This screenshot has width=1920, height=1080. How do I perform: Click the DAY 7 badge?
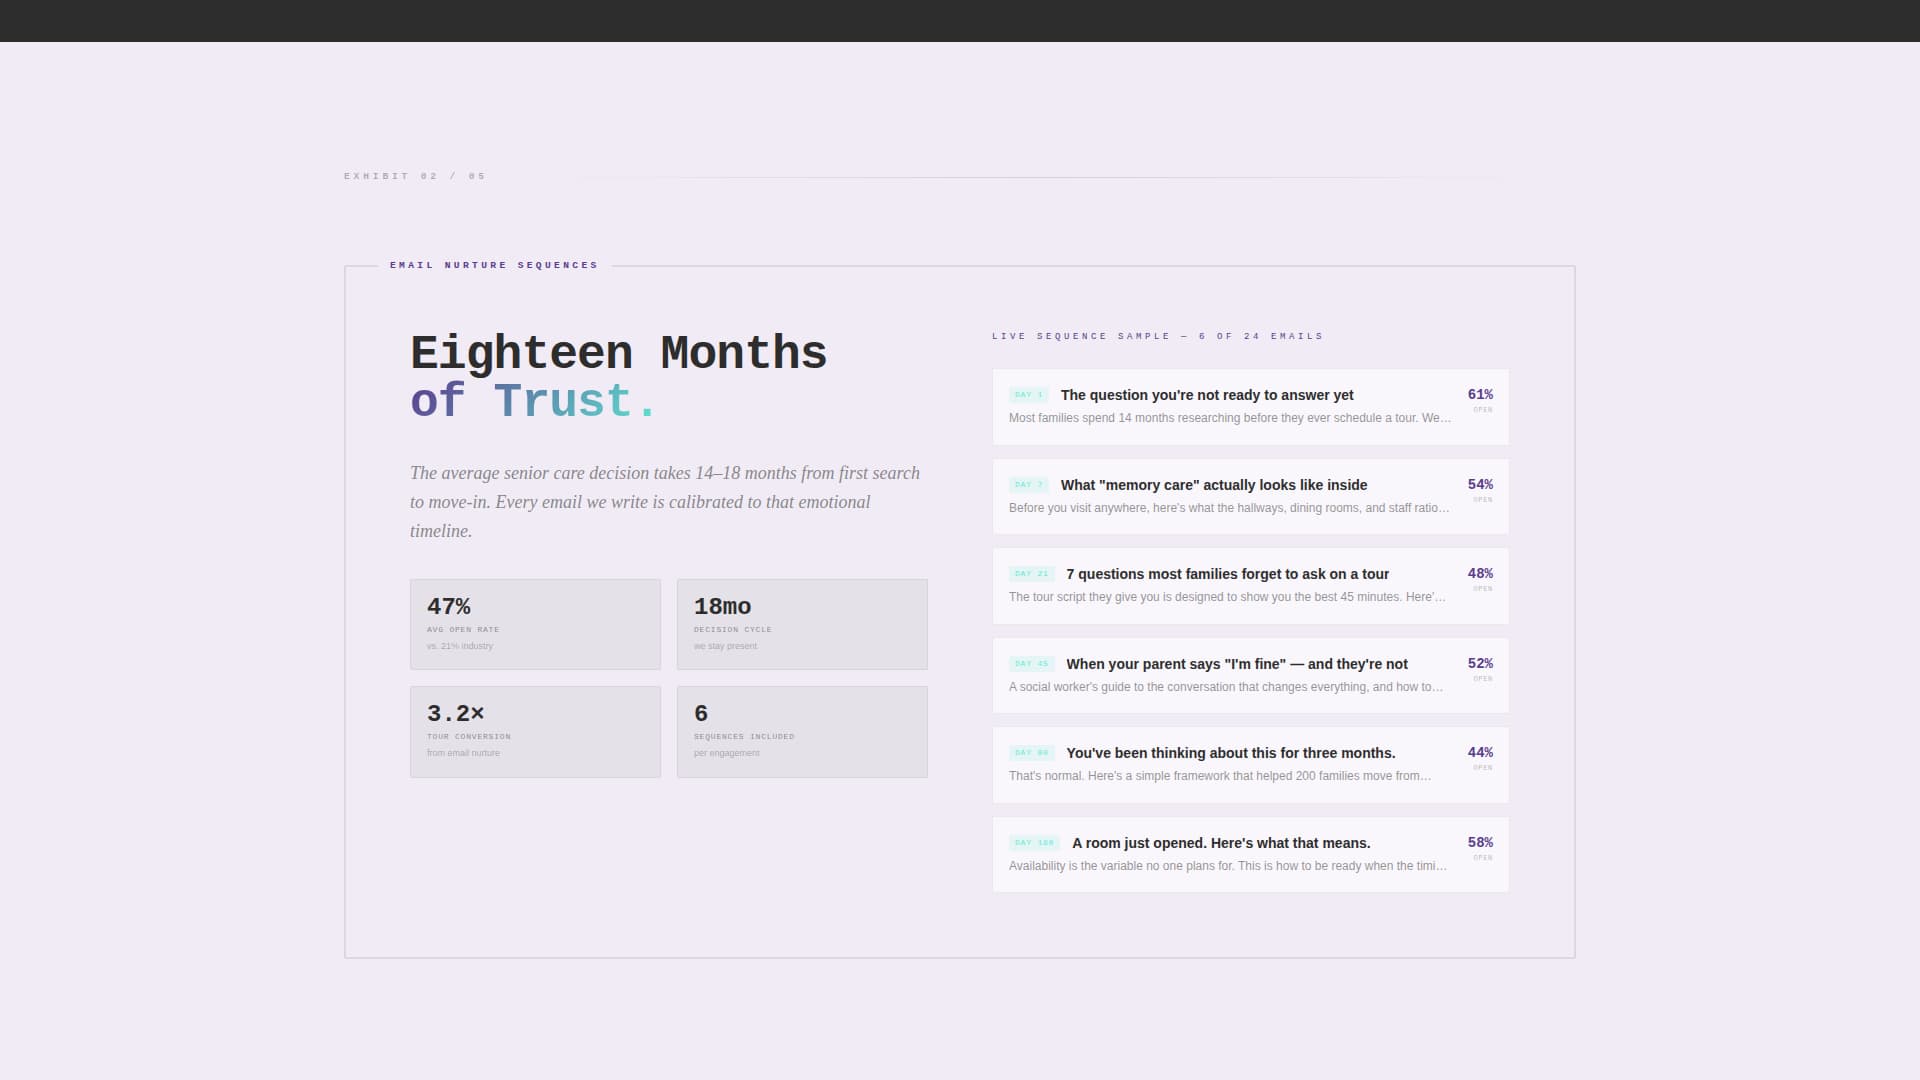pos(1028,485)
